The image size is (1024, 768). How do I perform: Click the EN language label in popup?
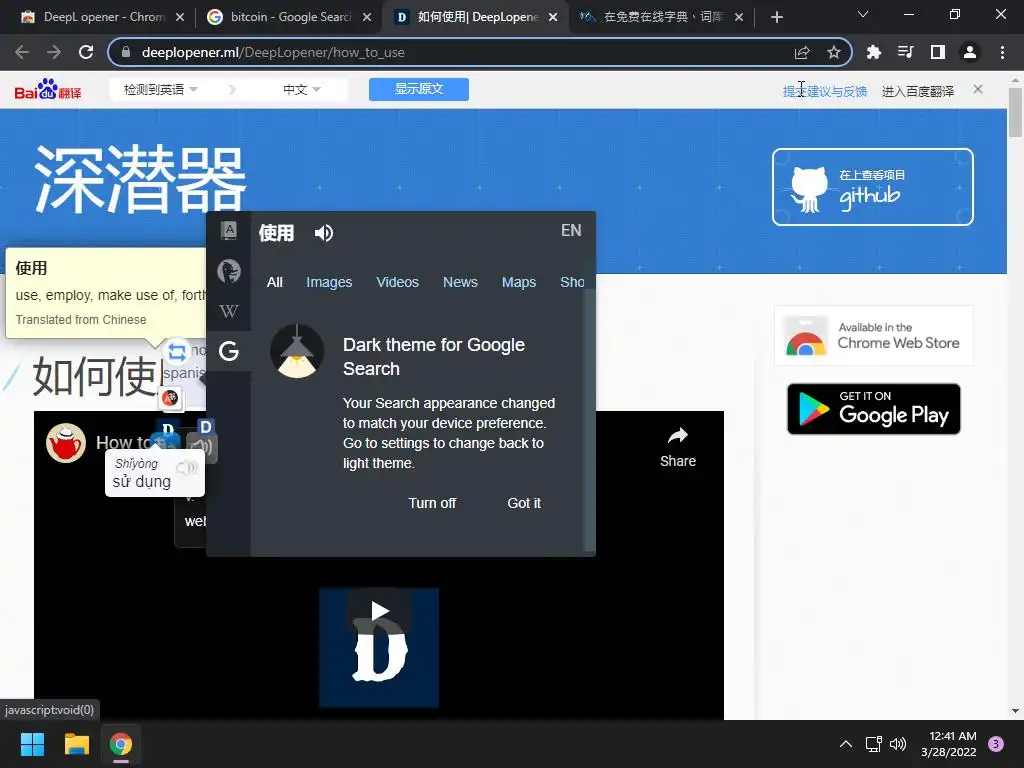pyautogui.click(x=571, y=231)
